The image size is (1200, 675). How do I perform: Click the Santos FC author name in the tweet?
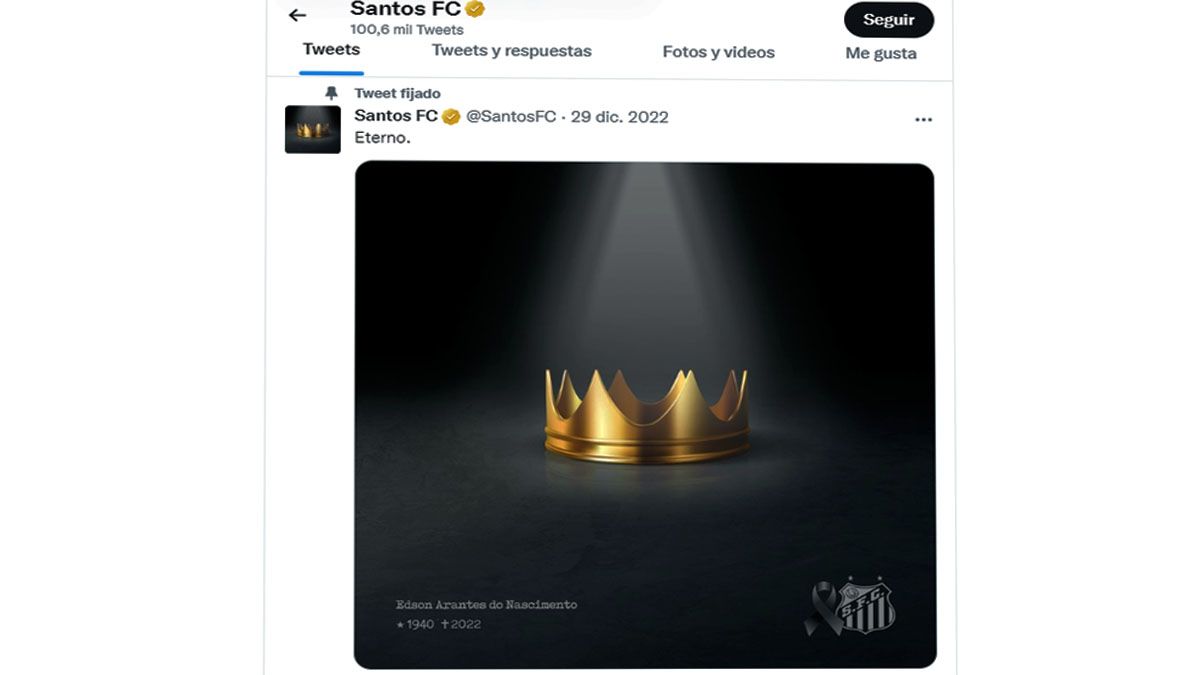pyautogui.click(x=395, y=116)
